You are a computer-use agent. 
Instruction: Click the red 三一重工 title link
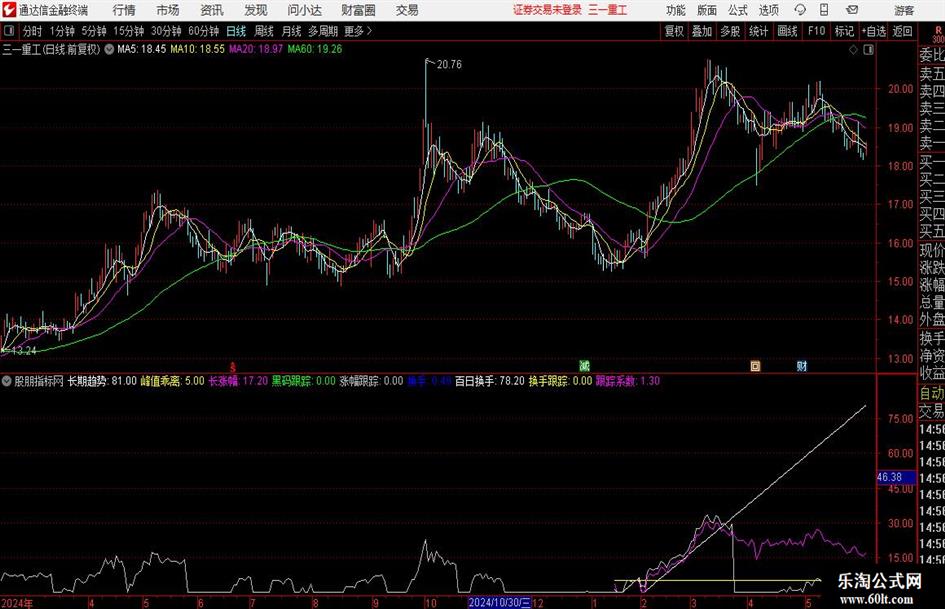[x=608, y=10]
